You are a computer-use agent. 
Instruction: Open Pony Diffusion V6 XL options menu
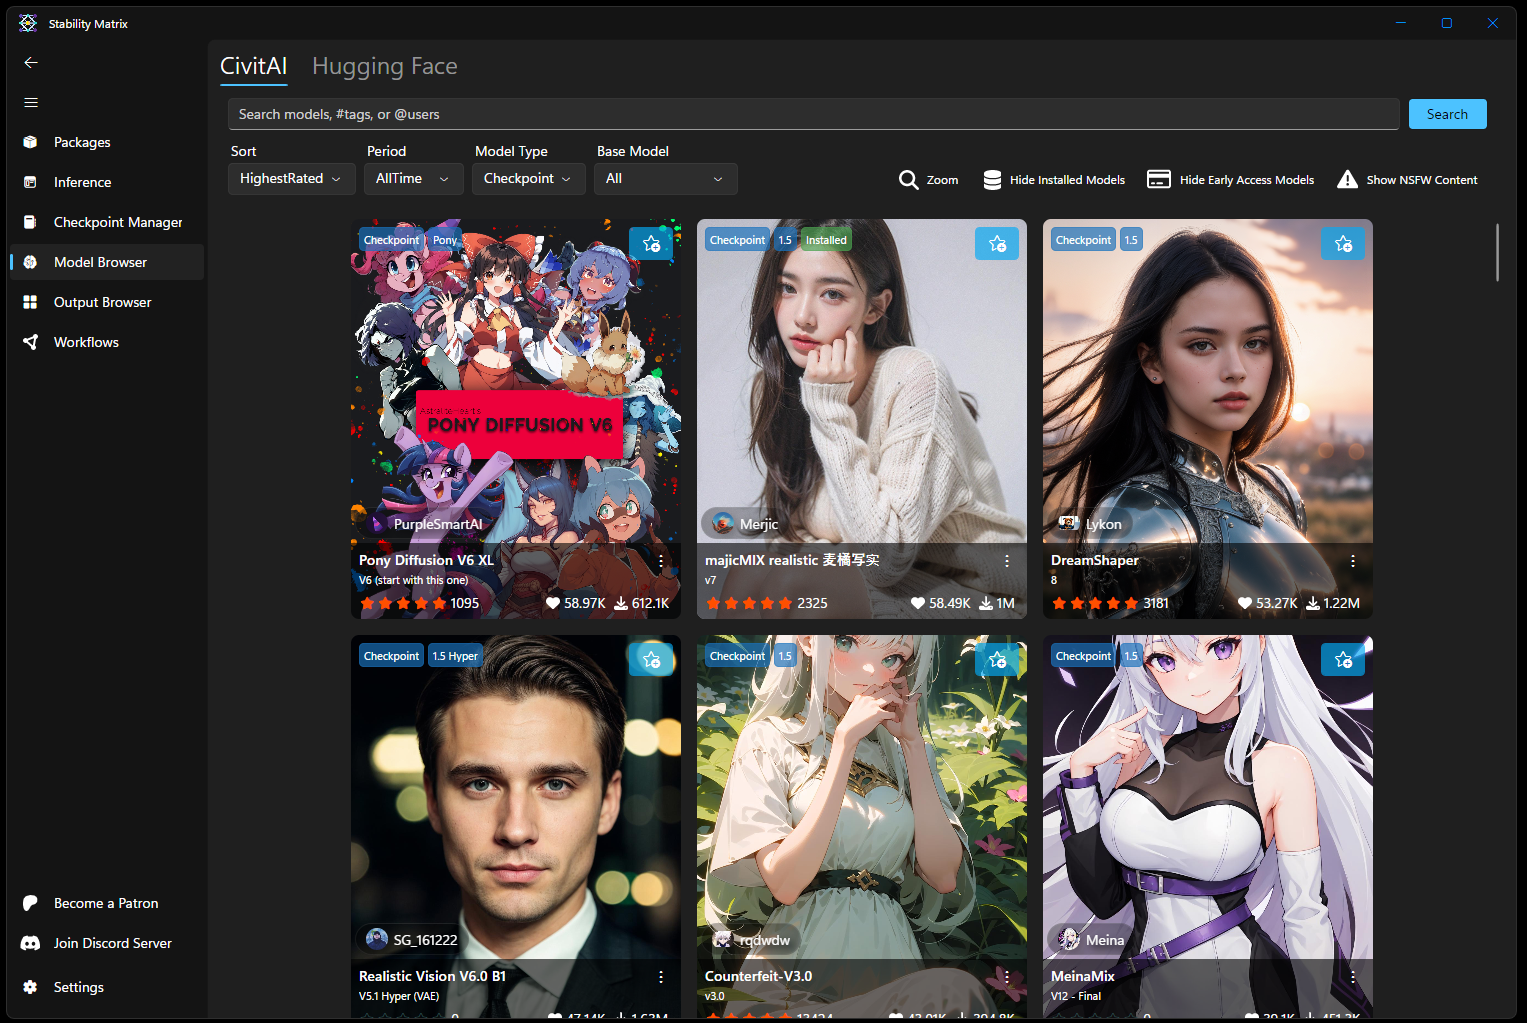(x=661, y=561)
